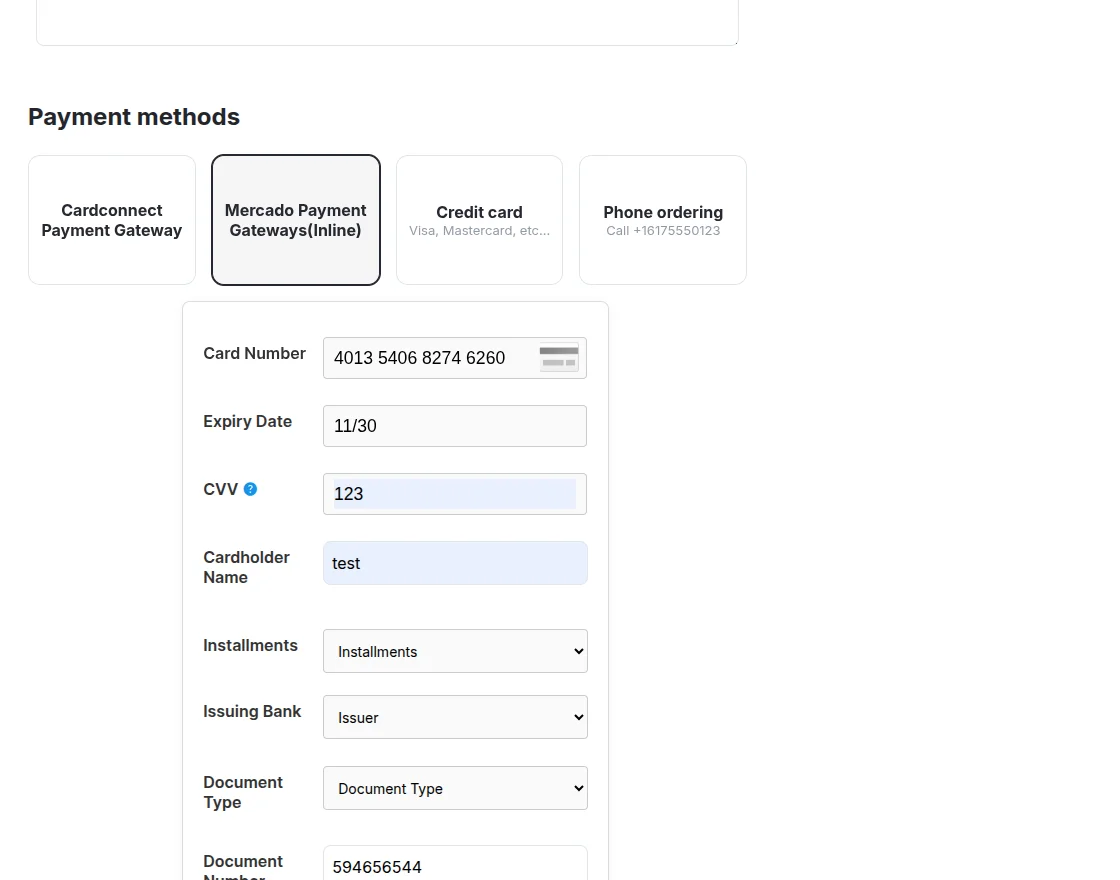Click the Installments label text
Image resolution: width=1120 pixels, height=880 pixels.
pos(250,645)
